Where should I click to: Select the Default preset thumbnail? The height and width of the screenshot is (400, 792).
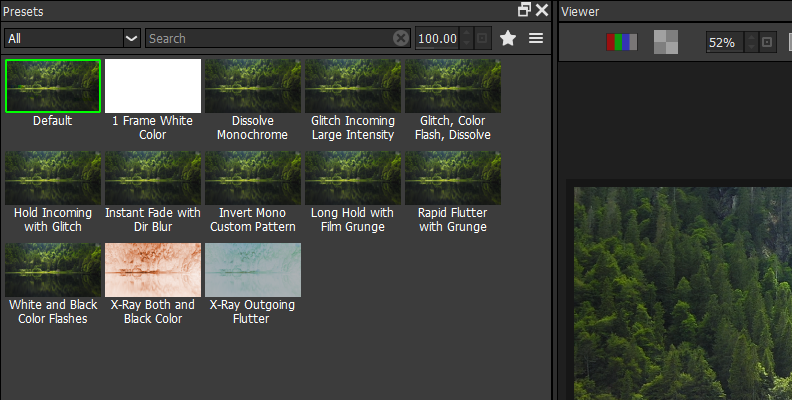[x=53, y=86]
